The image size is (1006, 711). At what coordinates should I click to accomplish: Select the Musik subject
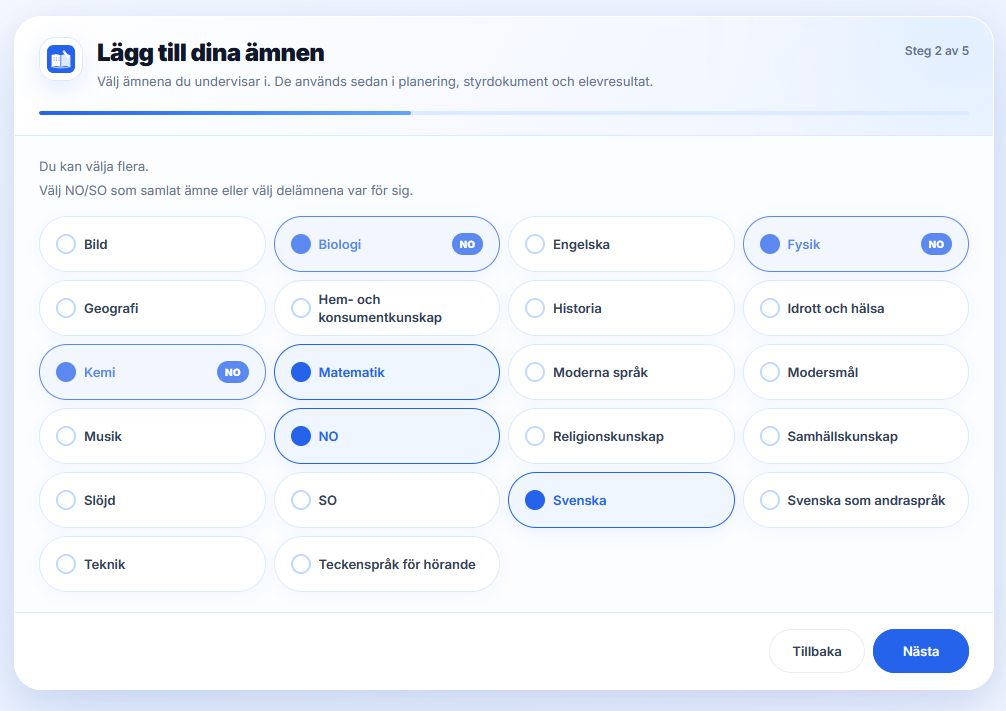[152, 436]
